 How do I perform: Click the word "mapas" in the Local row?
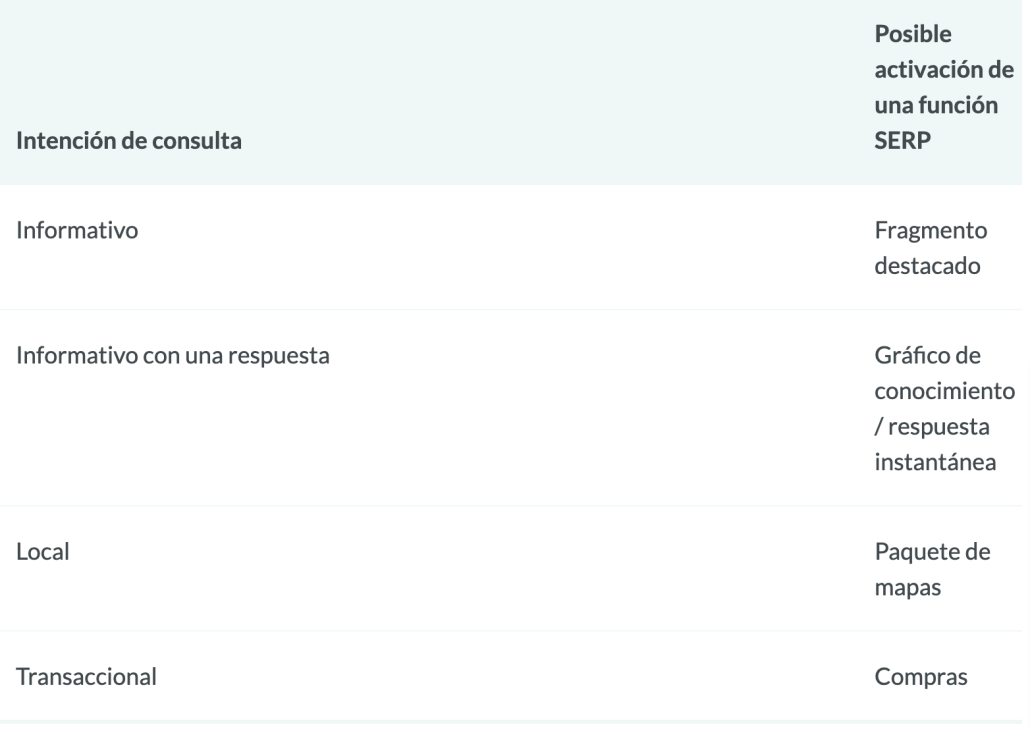tap(904, 586)
